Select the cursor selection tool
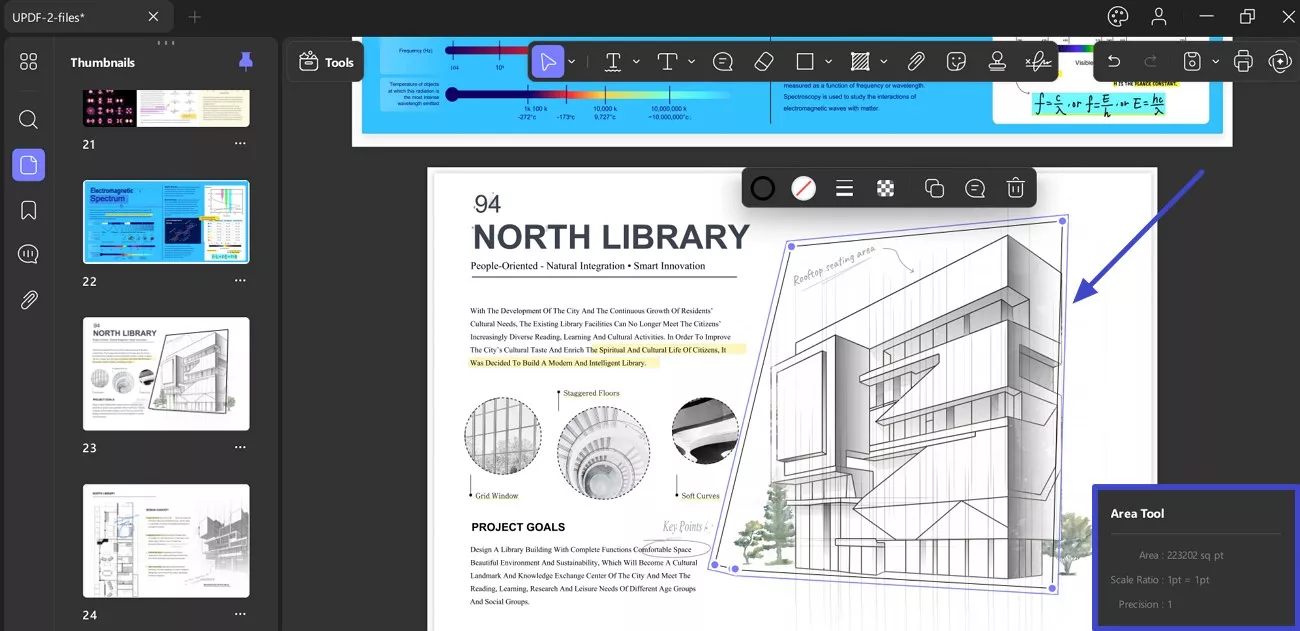1300x631 pixels. 548,62
